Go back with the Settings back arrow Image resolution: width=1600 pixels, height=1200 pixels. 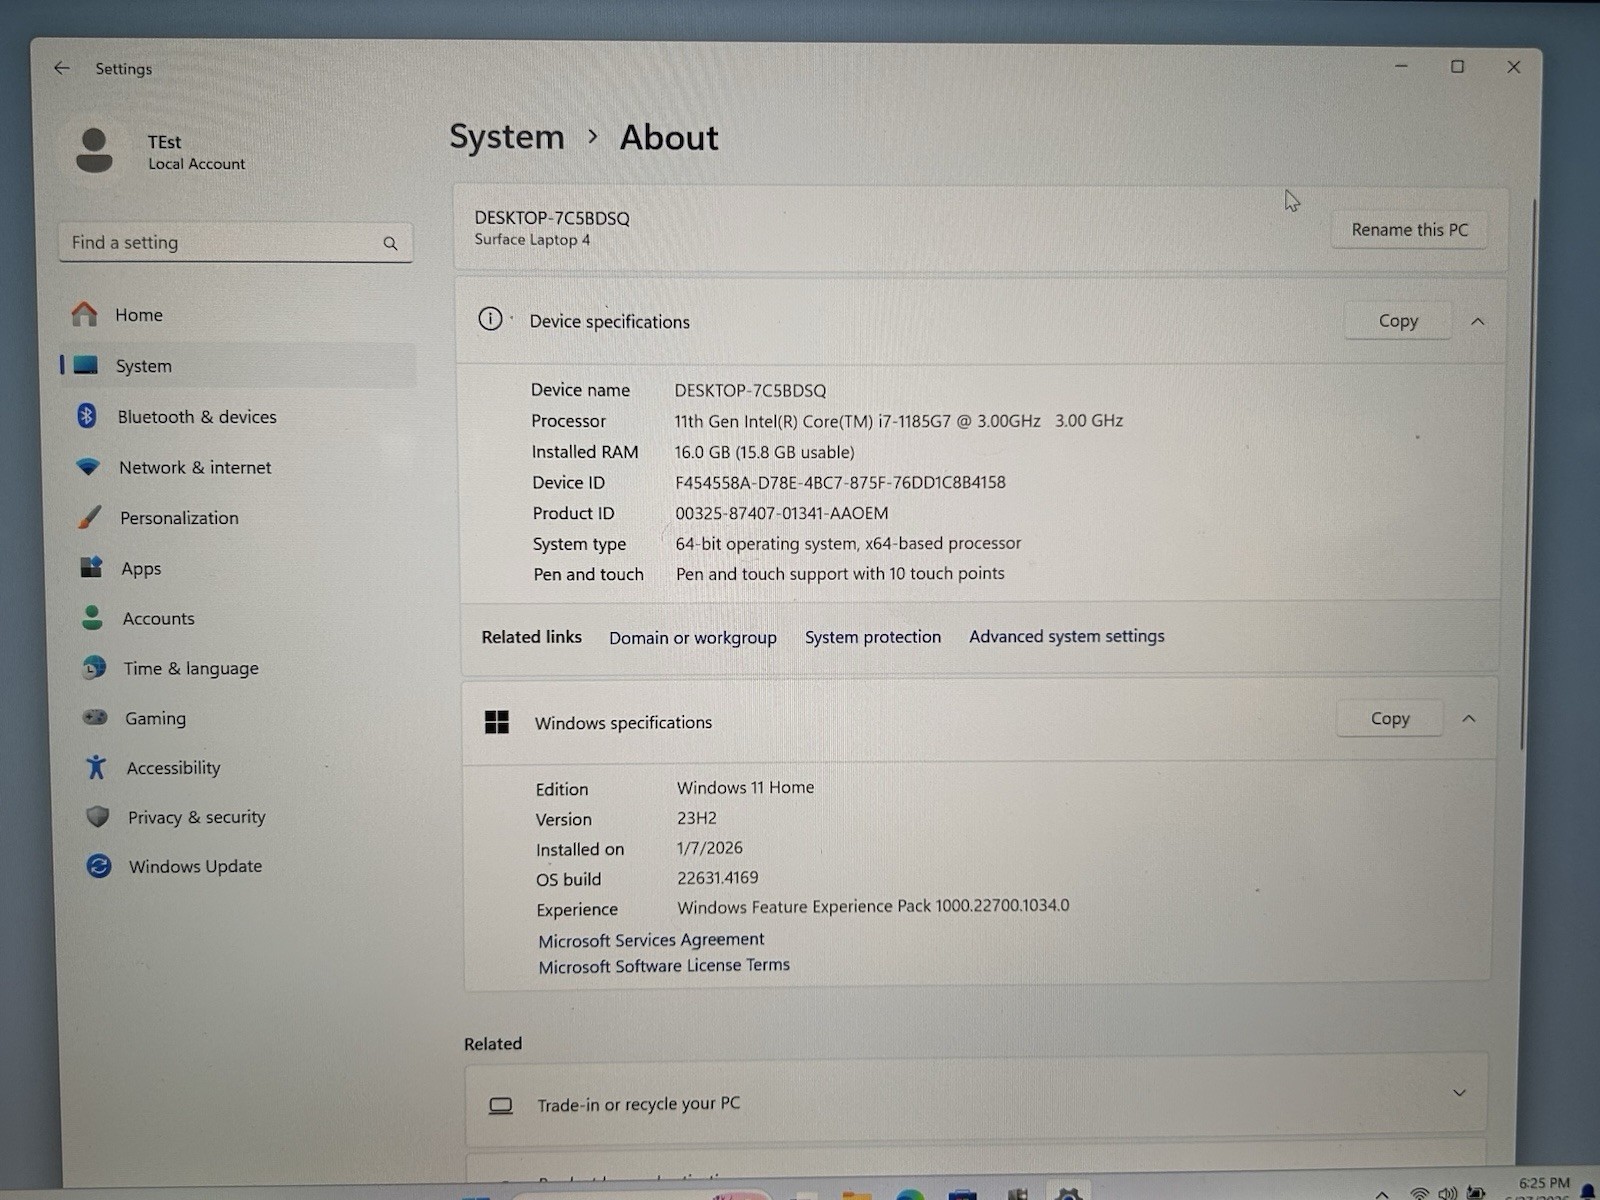pos(62,68)
